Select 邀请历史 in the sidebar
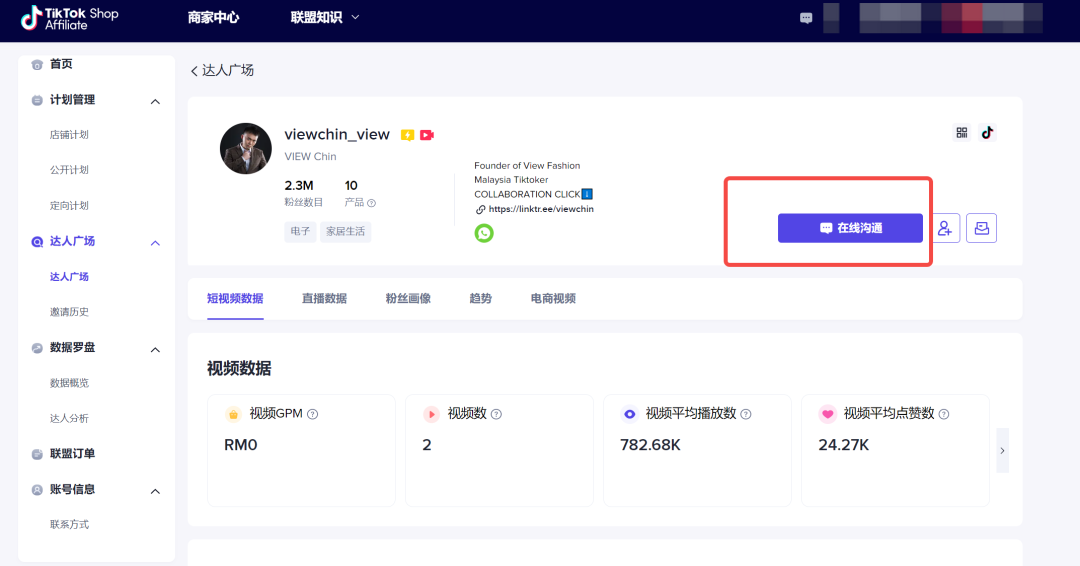This screenshot has width=1080, height=566. point(69,312)
